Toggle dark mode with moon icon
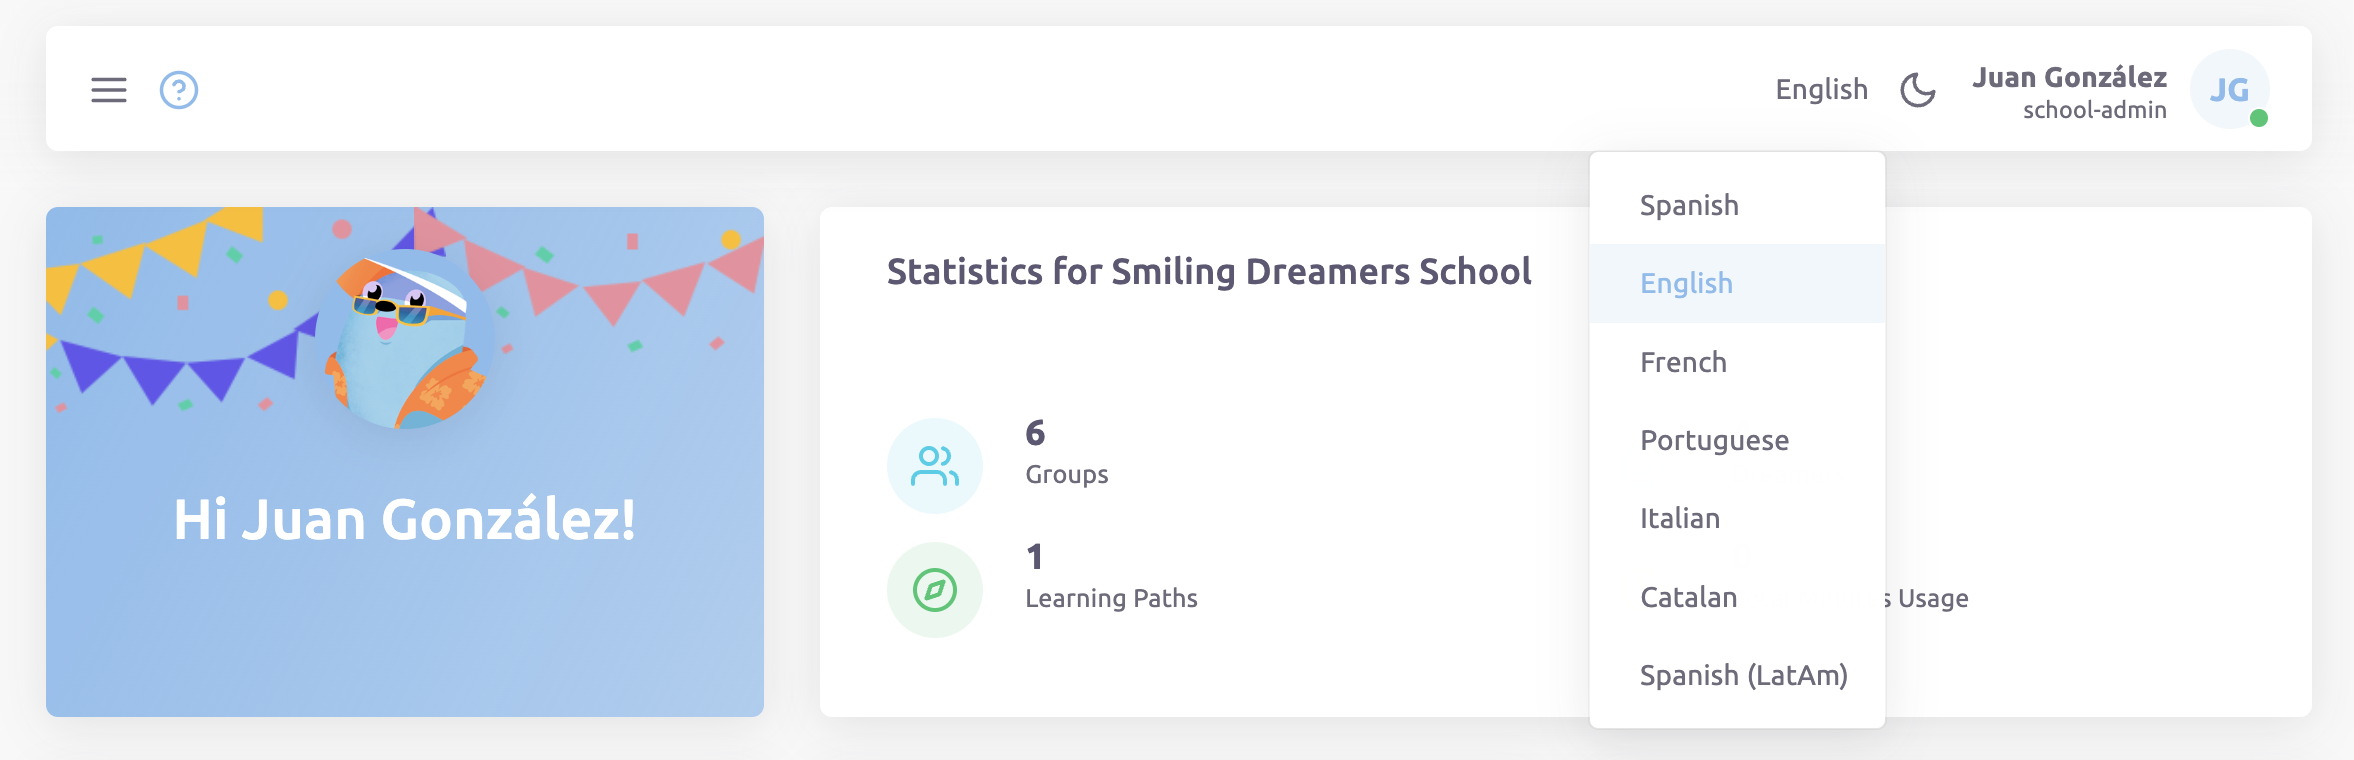This screenshot has height=760, width=2354. [x=1917, y=90]
